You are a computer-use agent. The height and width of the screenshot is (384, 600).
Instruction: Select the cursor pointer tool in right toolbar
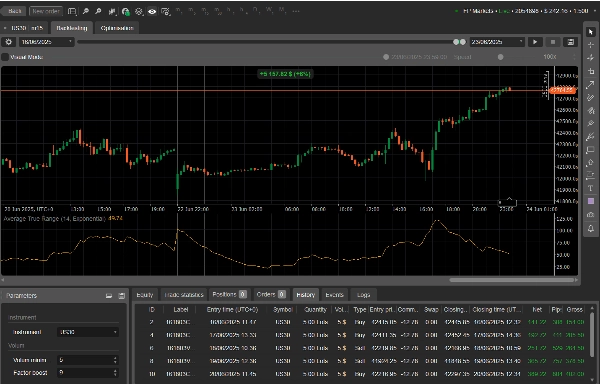point(590,32)
